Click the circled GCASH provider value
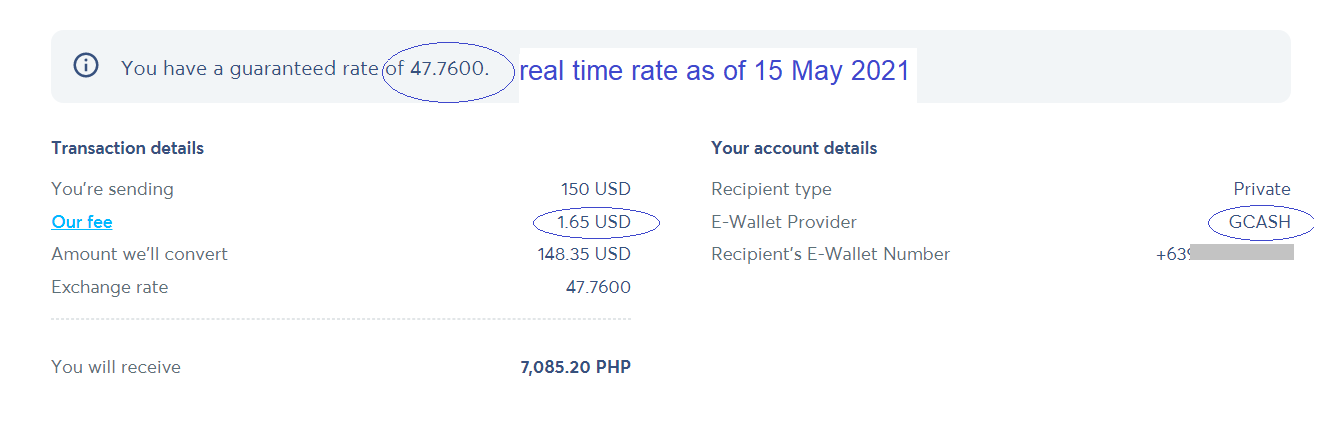 (x=1260, y=222)
